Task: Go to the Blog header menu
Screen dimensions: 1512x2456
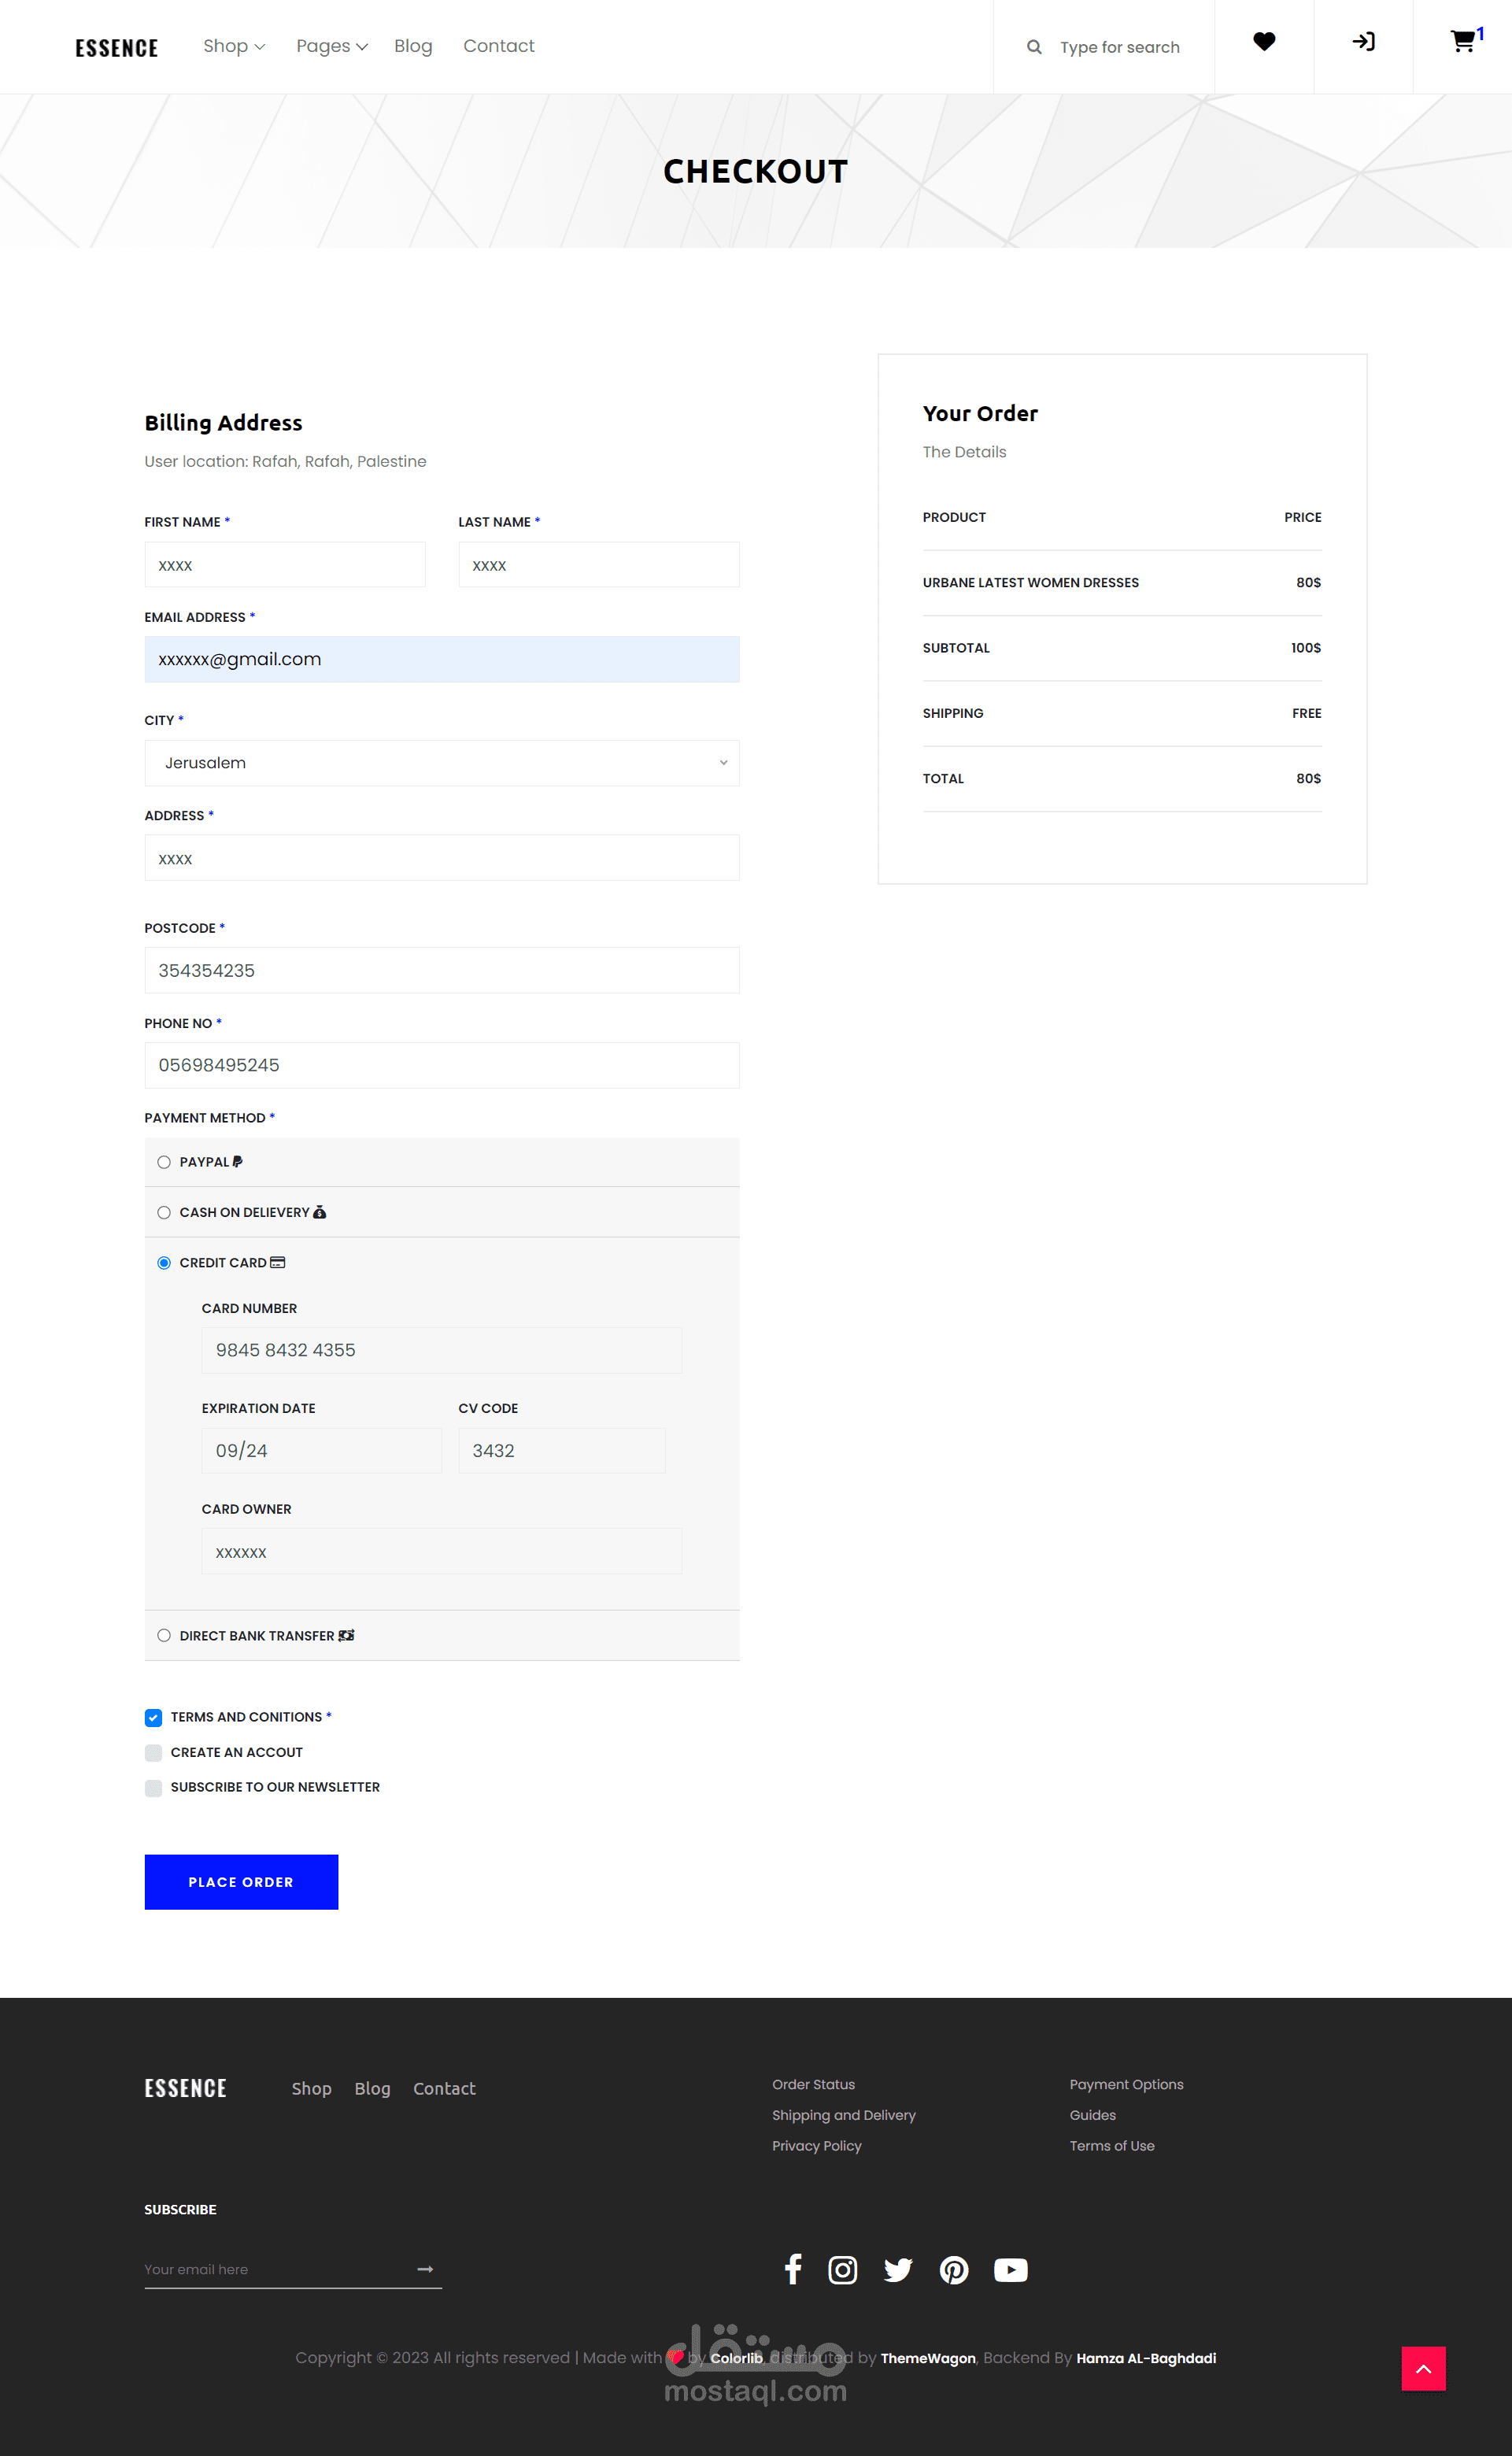Action: pyautogui.click(x=413, y=46)
